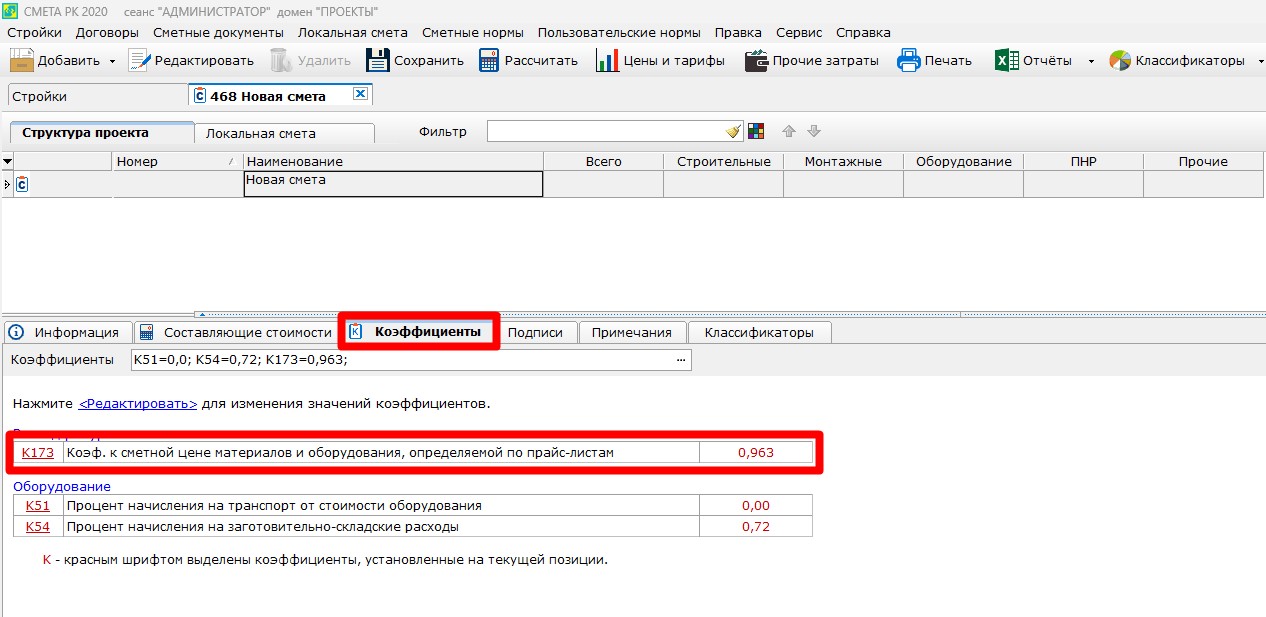Image resolution: width=1266 pixels, height=617 pixels.
Task: Click the Редактировать pencil icon
Action: coord(139,60)
